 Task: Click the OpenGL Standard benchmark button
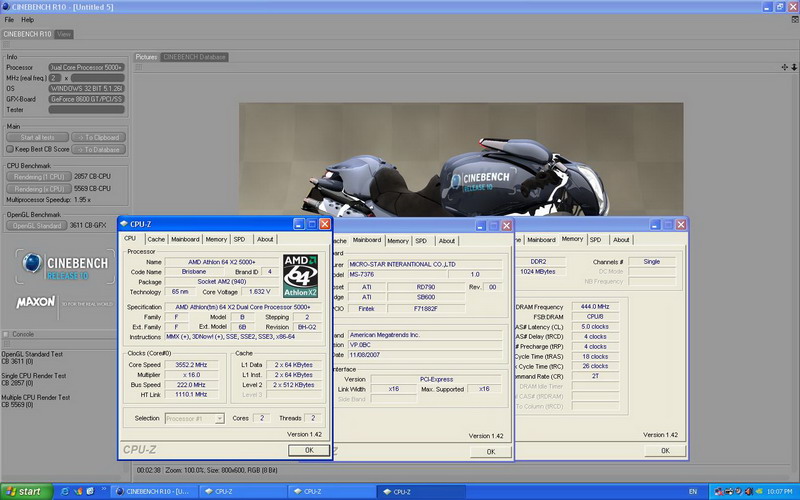[x=37, y=225]
